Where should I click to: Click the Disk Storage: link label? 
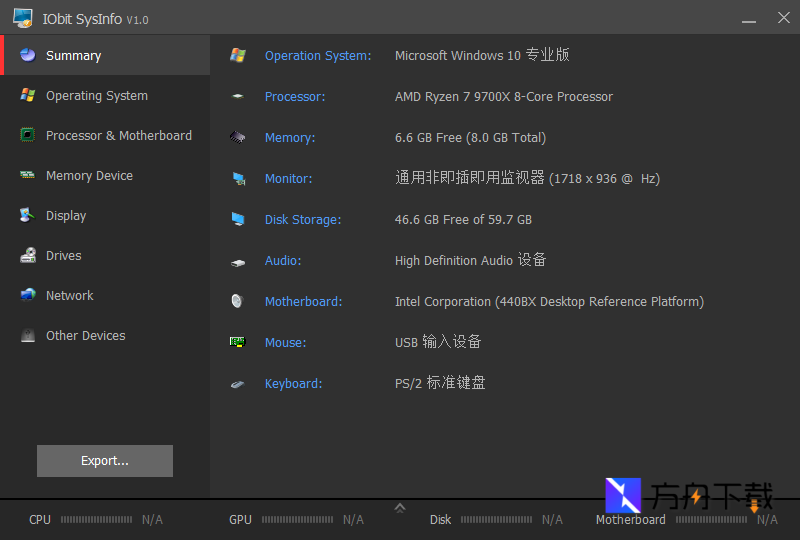click(303, 219)
